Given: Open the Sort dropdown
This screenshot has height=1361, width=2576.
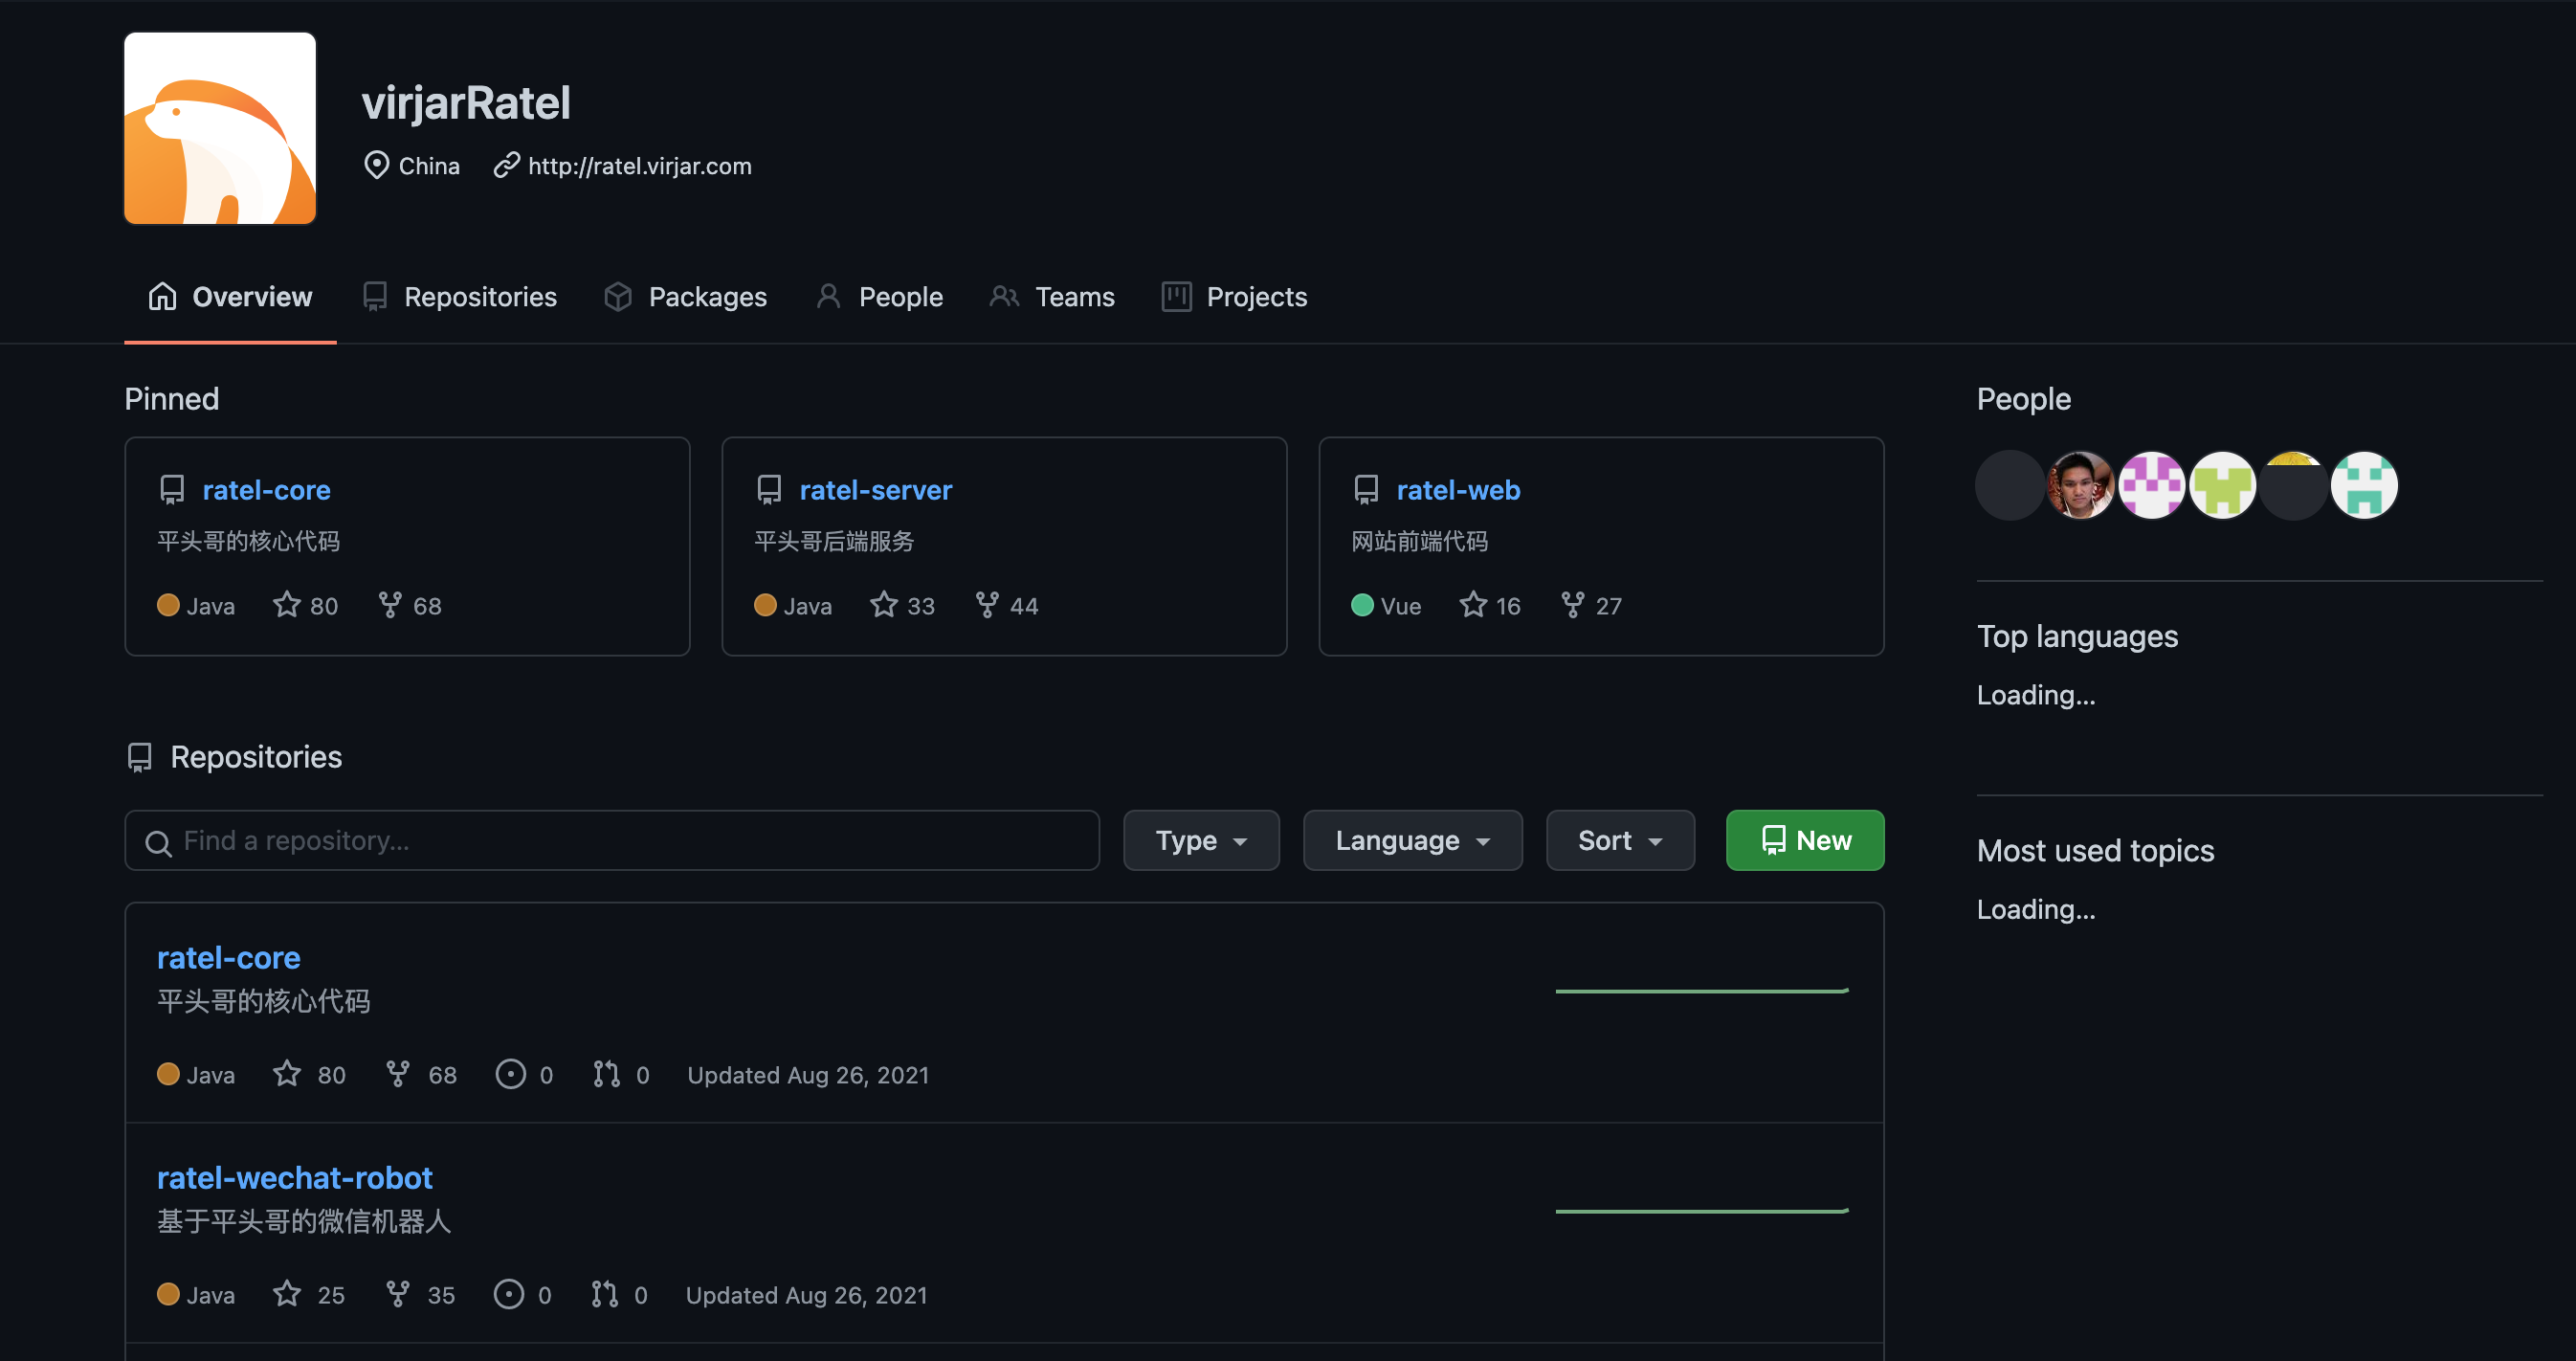Looking at the screenshot, I should tap(1619, 840).
